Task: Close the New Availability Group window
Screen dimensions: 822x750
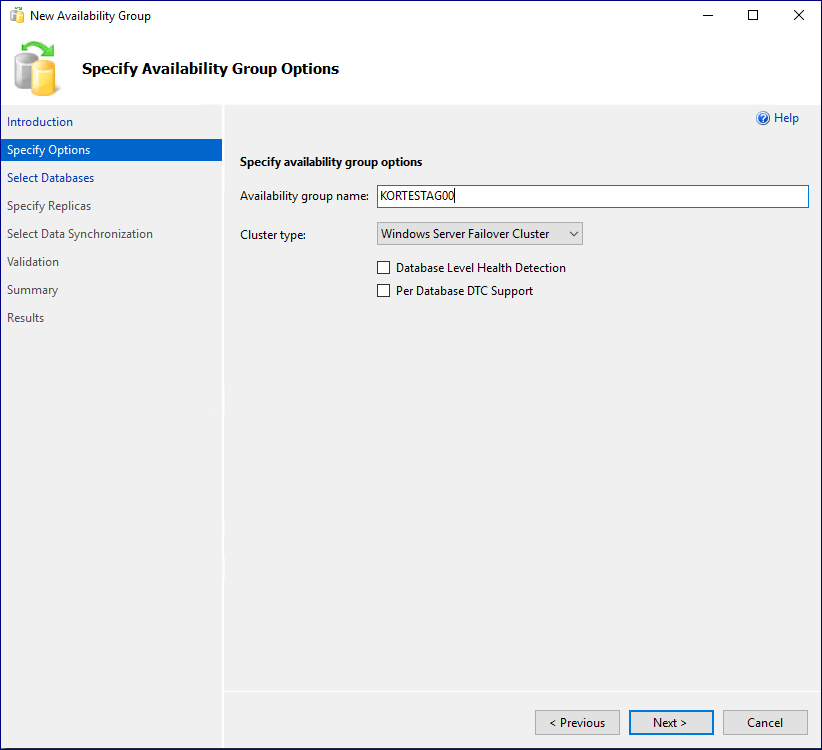Action: pos(798,15)
